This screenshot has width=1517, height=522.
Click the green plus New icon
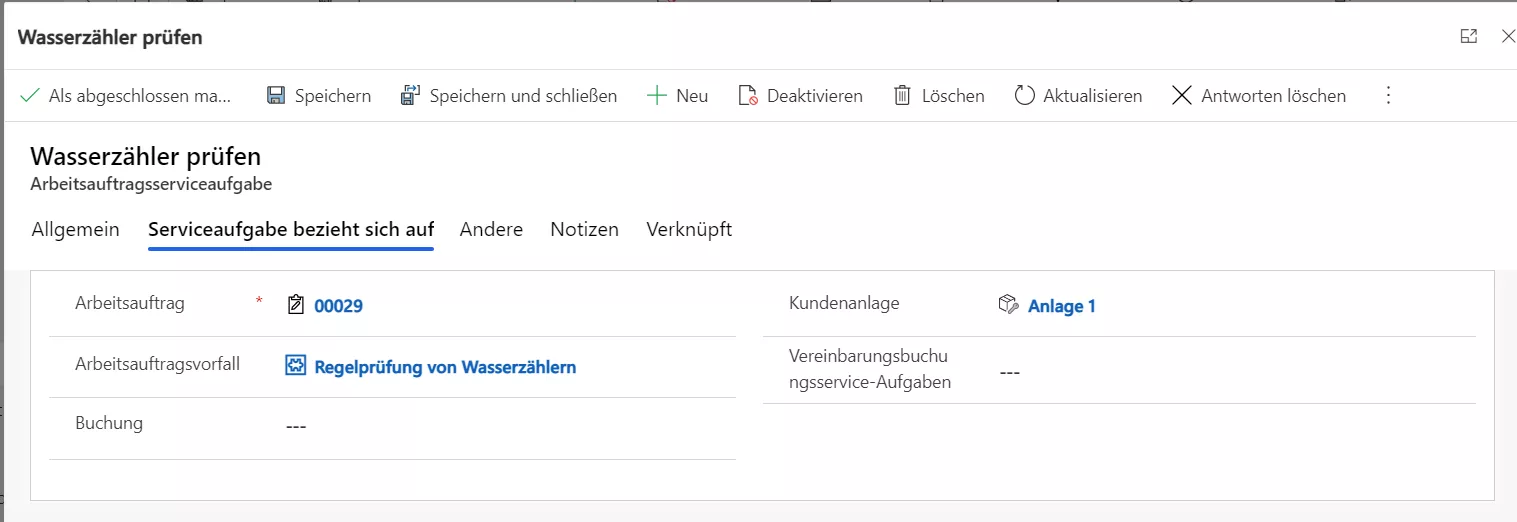(657, 96)
